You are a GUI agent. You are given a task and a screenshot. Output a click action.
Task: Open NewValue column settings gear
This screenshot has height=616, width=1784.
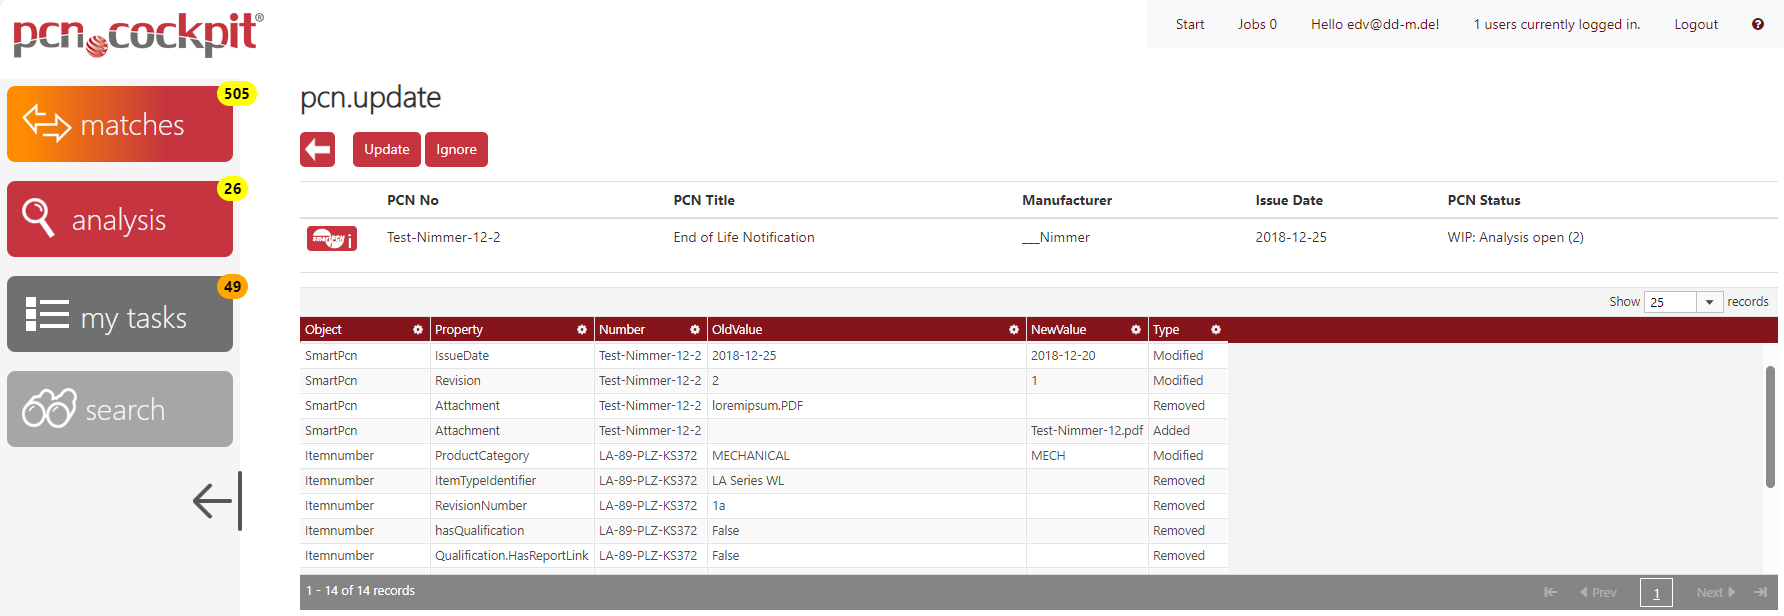(x=1135, y=330)
